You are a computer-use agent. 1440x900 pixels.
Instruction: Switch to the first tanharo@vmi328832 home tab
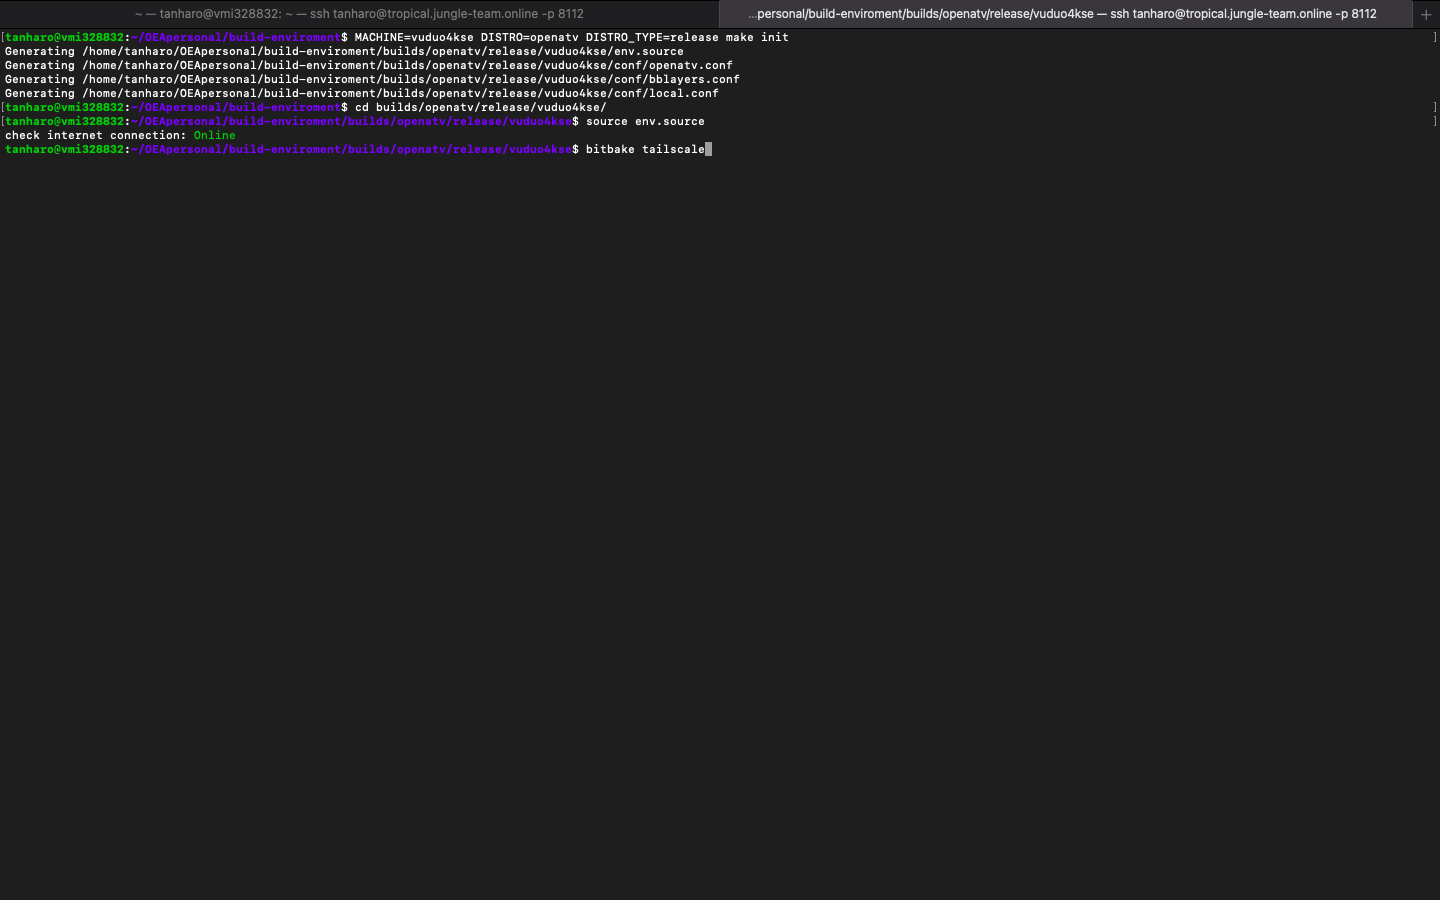(359, 14)
